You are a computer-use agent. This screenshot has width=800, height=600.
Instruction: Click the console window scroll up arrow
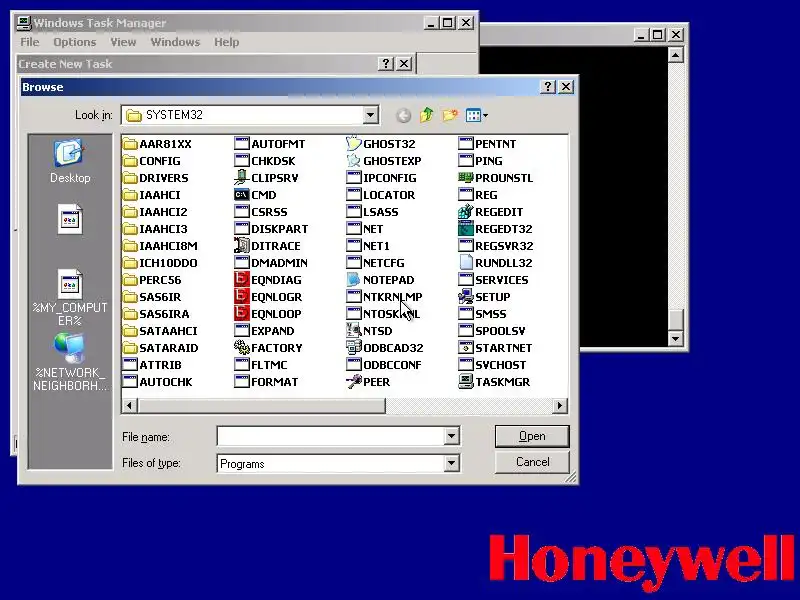tap(676, 55)
